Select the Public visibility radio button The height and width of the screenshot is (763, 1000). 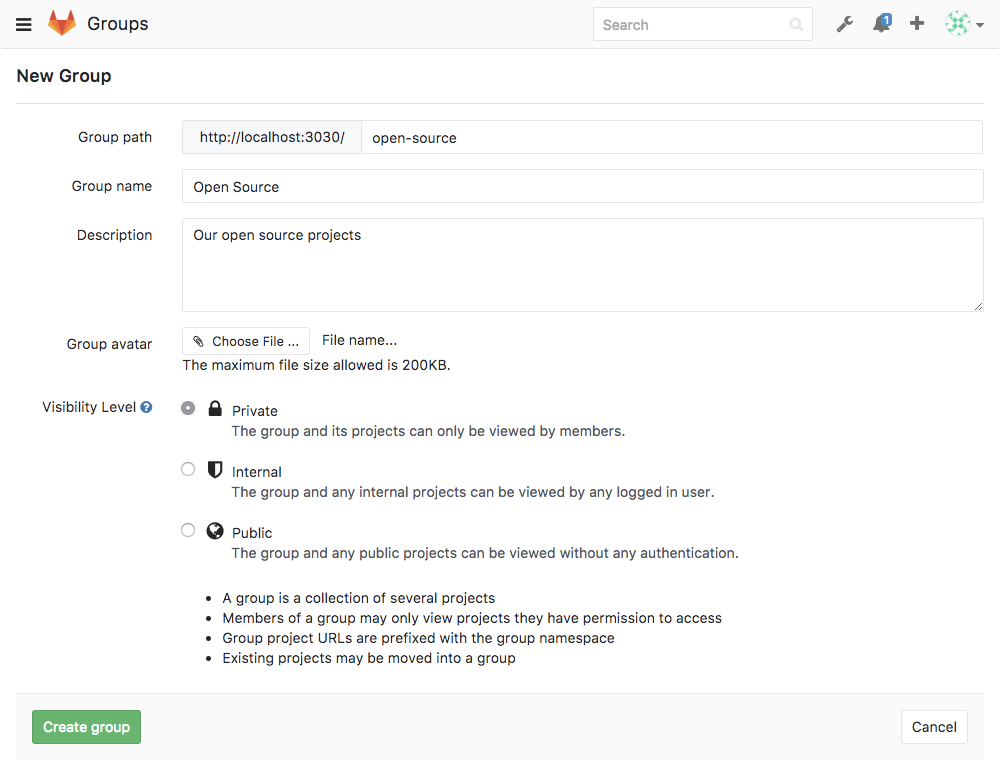point(188,530)
